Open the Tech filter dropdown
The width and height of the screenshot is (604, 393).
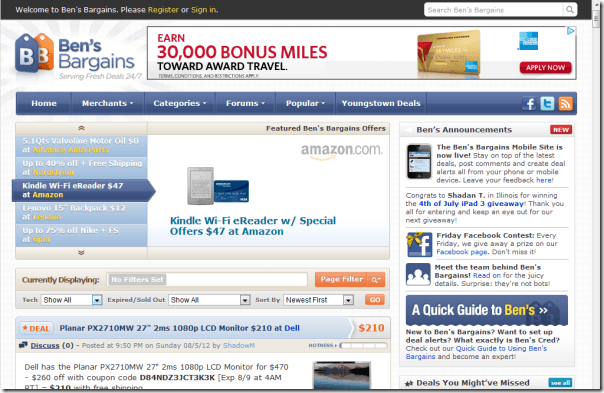pyautogui.click(x=71, y=300)
